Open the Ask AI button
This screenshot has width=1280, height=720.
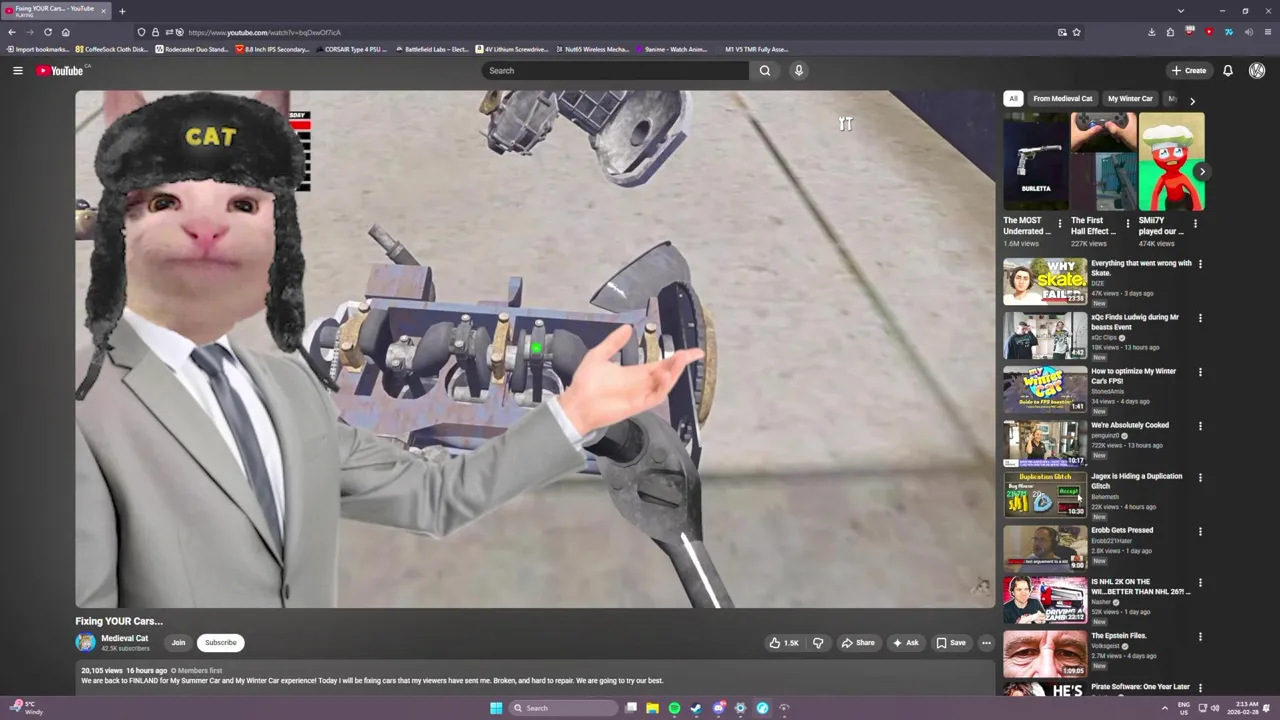pos(905,643)
